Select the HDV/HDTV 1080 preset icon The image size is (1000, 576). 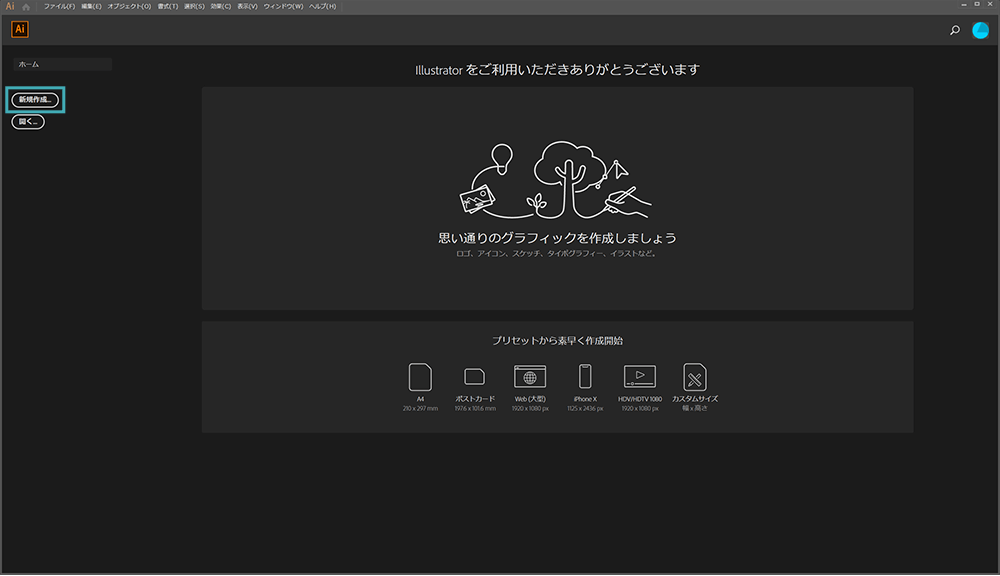(x=640, y=376)
